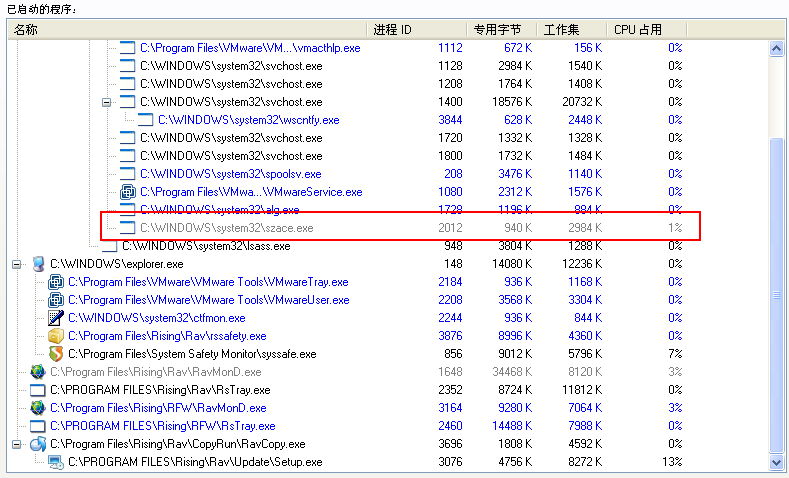The height and width of the screenshot is (478, 789).
Task: Click the RFW\RsTray.exe window icon
Action: (x=38, y=426)
